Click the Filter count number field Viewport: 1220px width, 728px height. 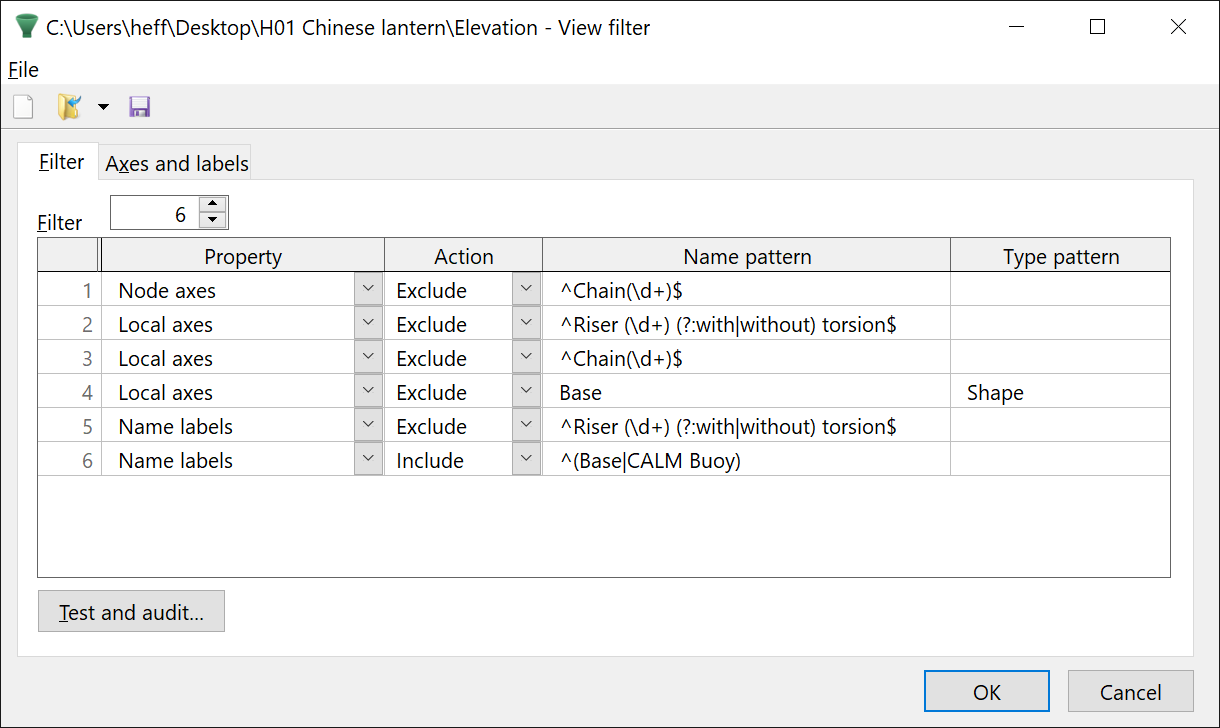(x=154, y=213)
